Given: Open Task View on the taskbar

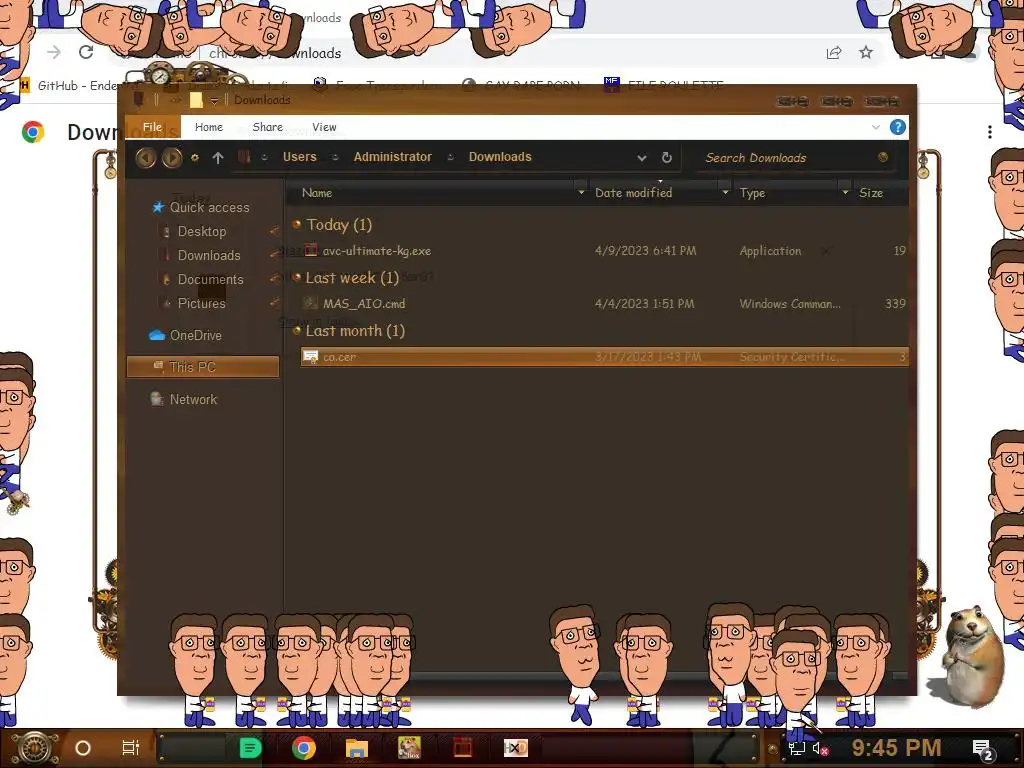Looking at the screenshot, I should 131,748.
